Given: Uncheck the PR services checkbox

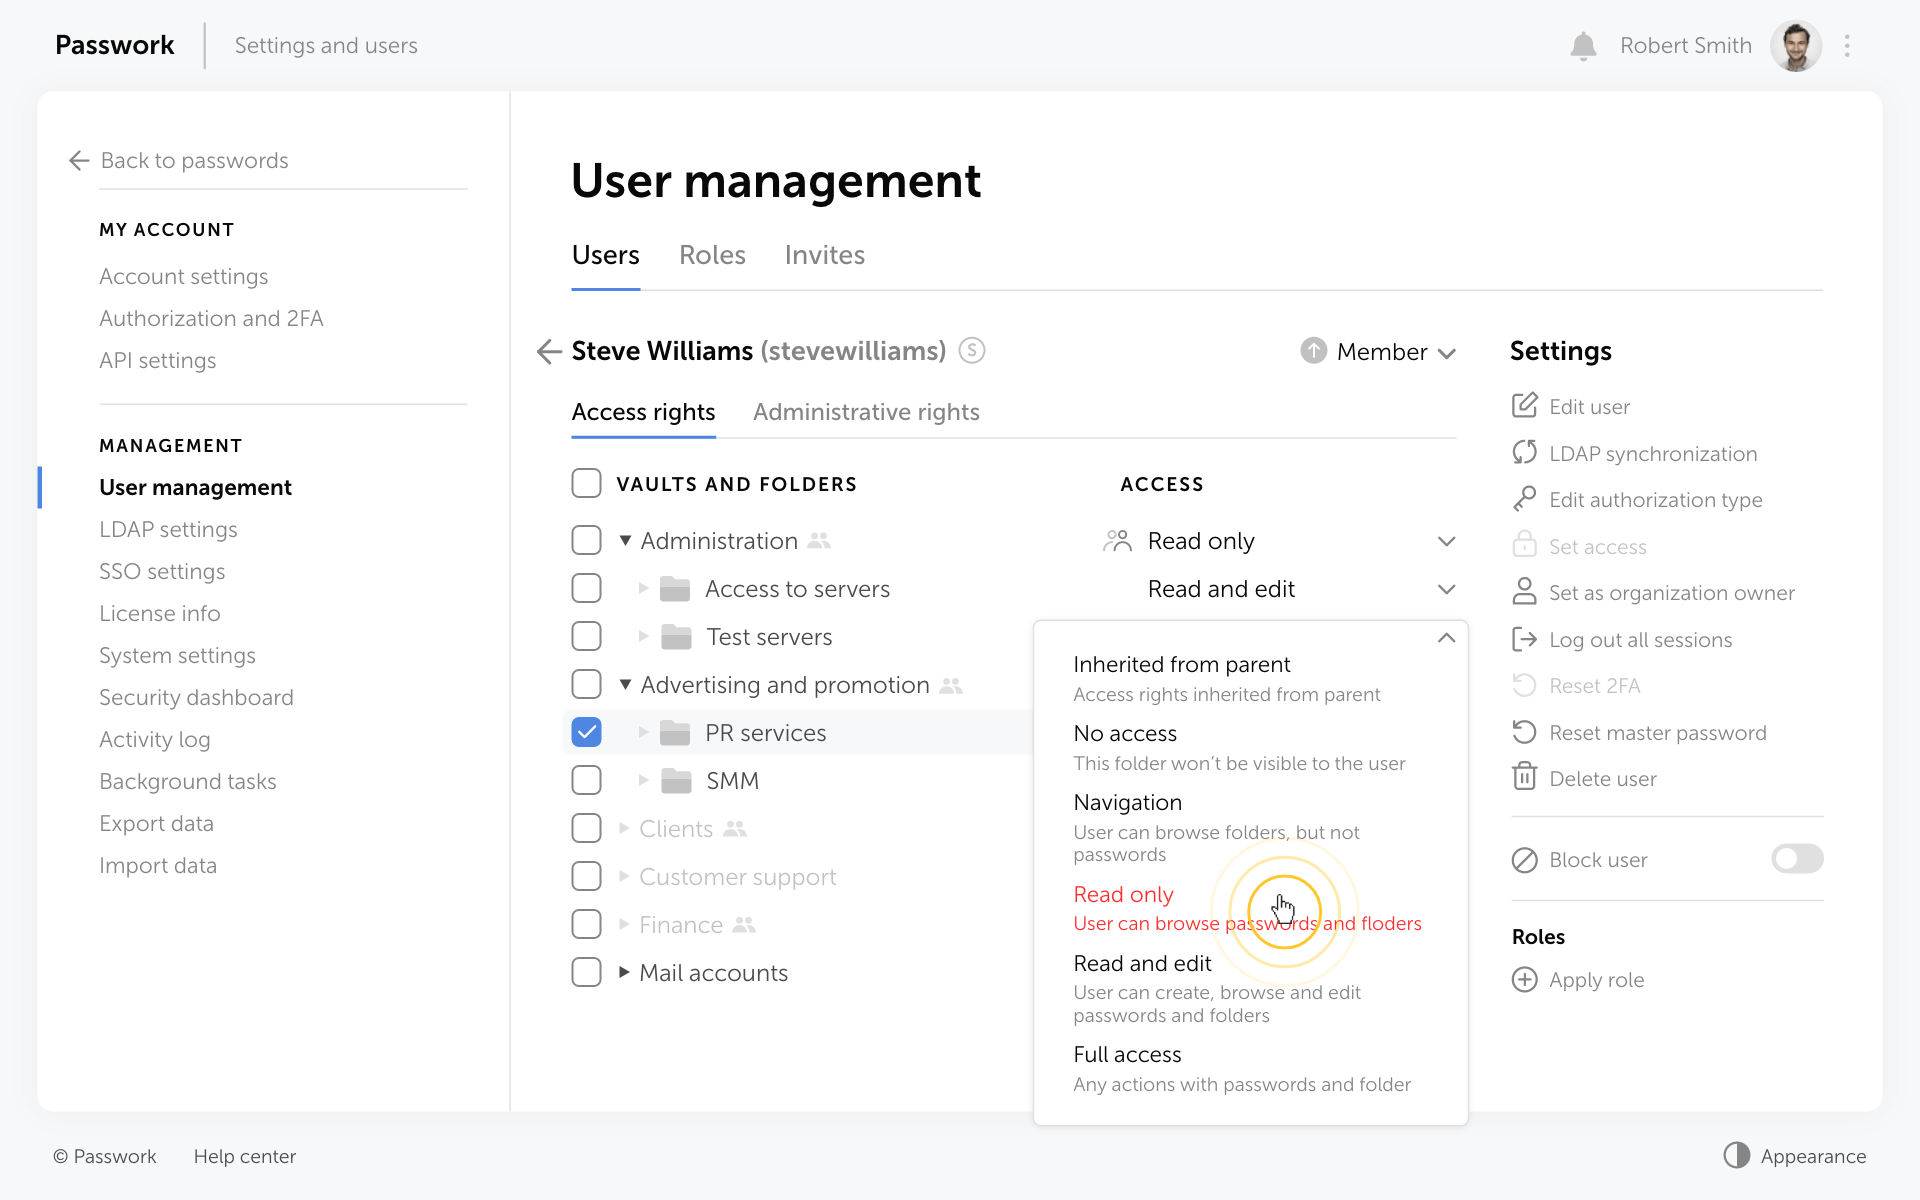Looking at the screenshot, I should [x=587, y=732].
